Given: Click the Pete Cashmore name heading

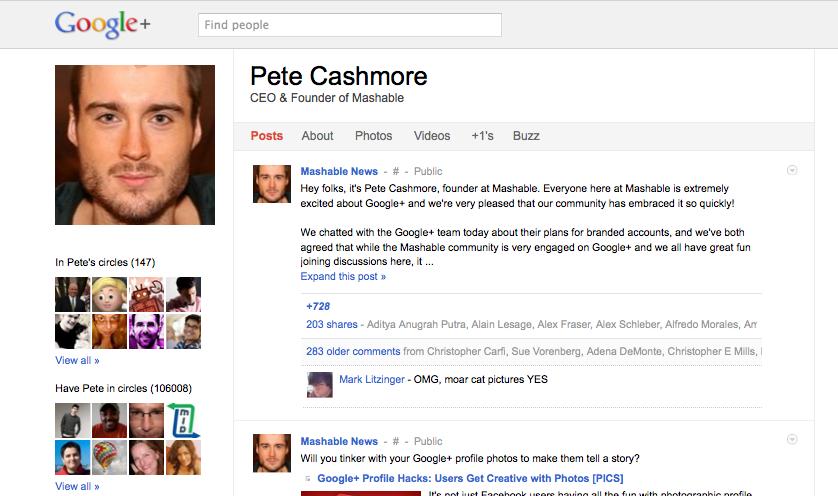Looking at the screenshot, I should tap(339, 76).
